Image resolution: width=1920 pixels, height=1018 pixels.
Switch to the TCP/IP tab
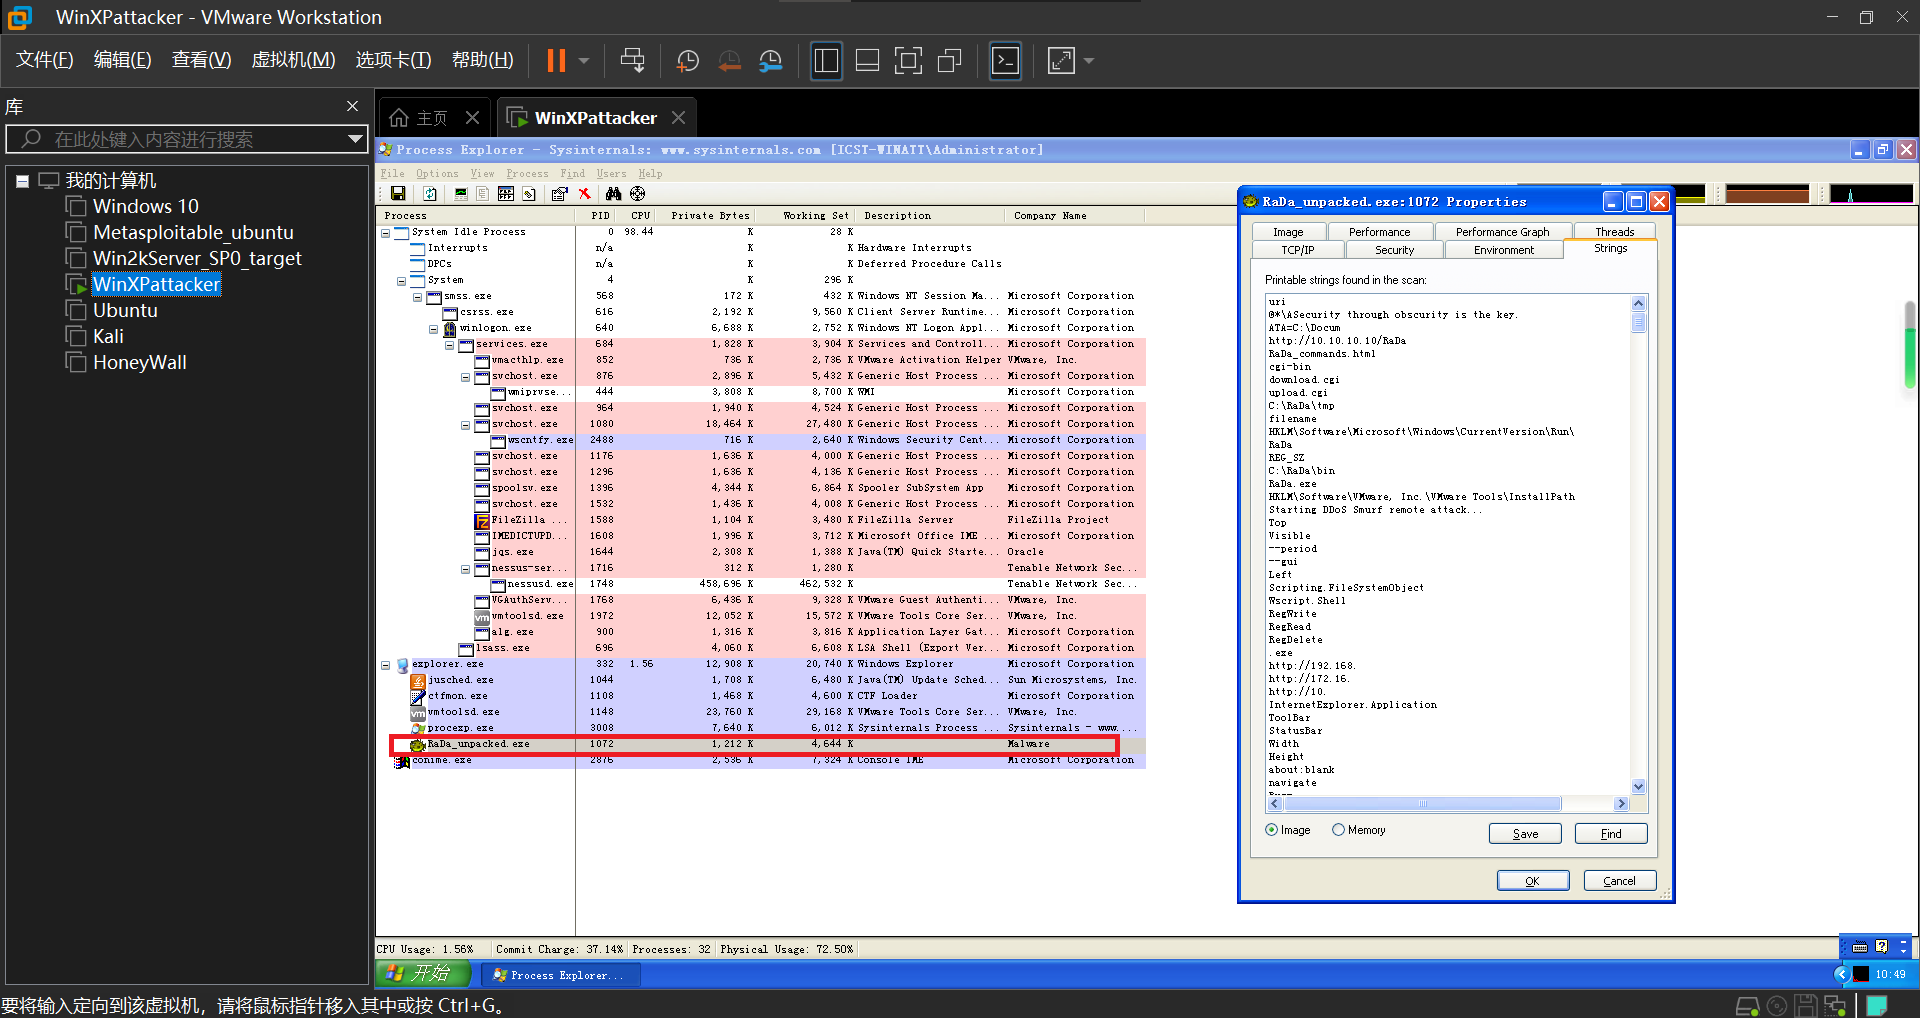tap(1297, 250)
